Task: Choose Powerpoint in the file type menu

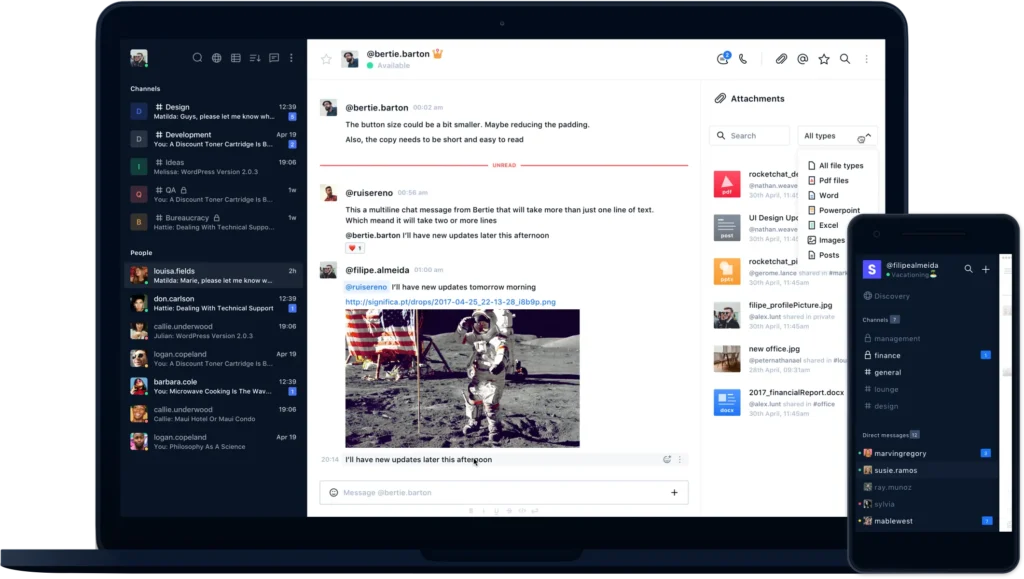Action: pos(838,210)
